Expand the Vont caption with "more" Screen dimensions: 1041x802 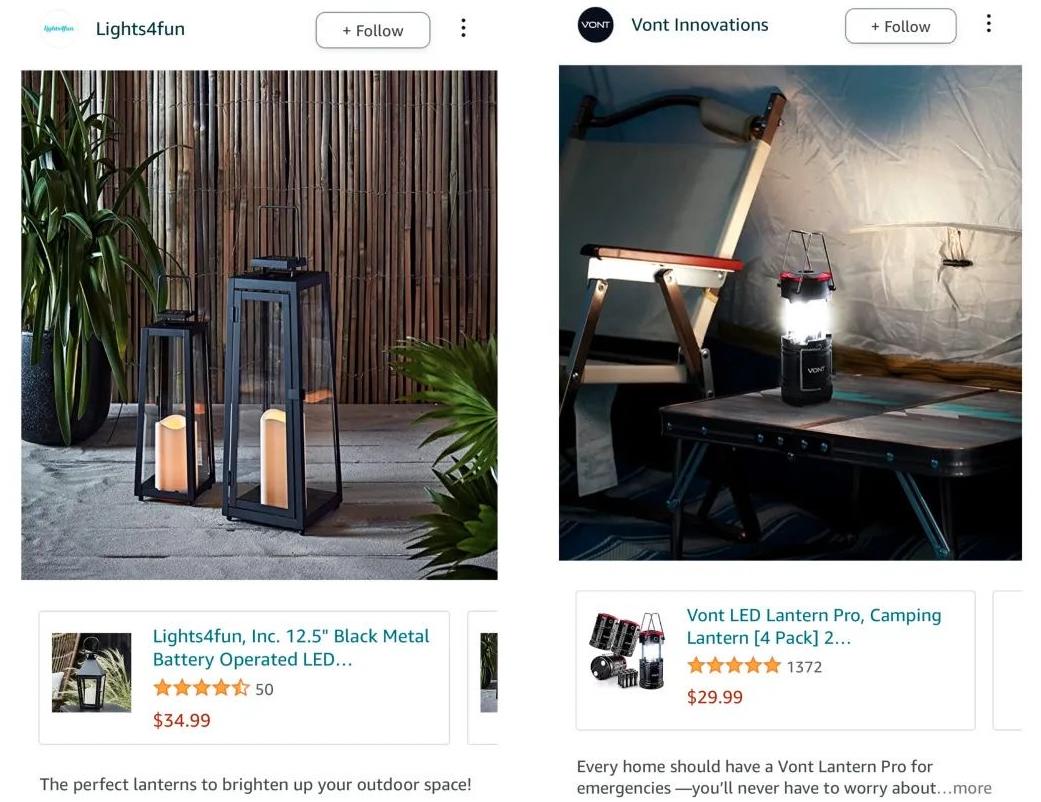972,788
